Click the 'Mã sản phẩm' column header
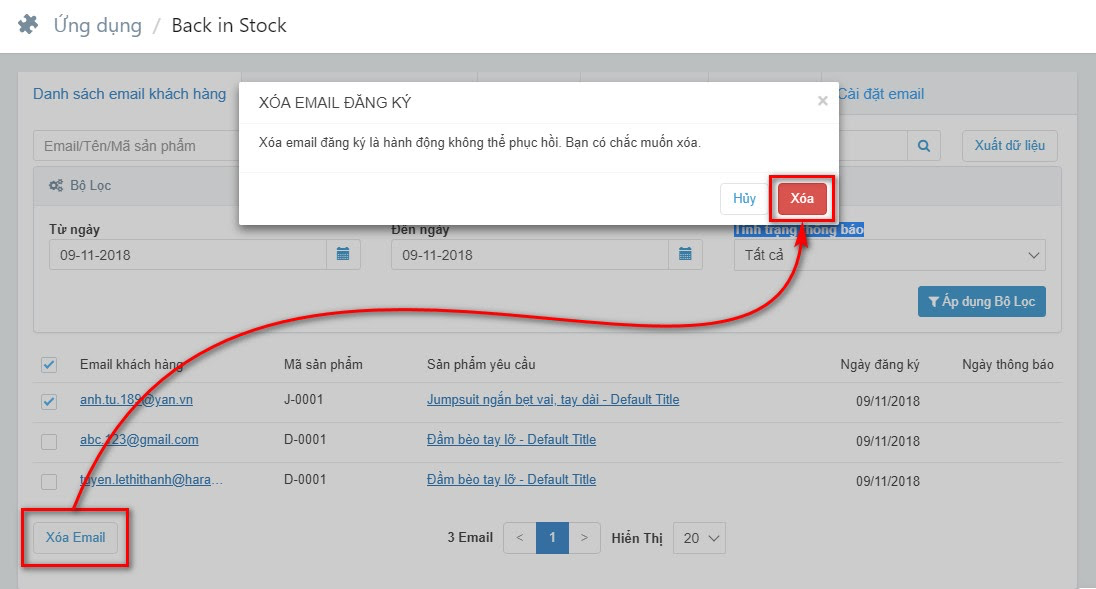 click(x=323, y=364)
